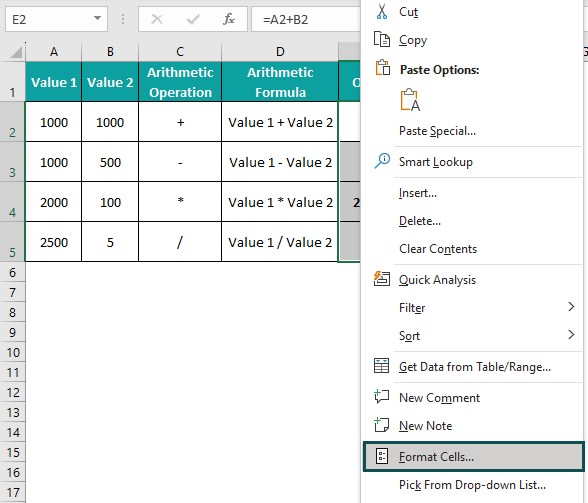Image resolution: width=588 pixels, height=503 pixels.
Task: Select Quick Analysis text entry
Action: pyautogui.click(x=437, y=280)
